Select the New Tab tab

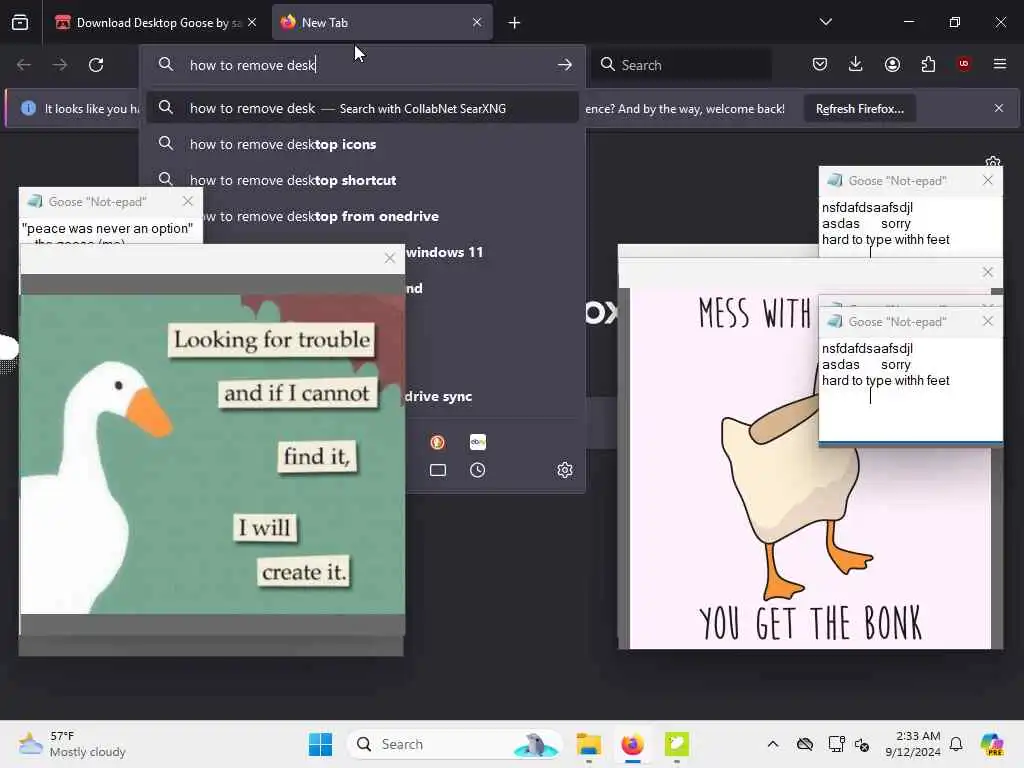tap(382, 23)
